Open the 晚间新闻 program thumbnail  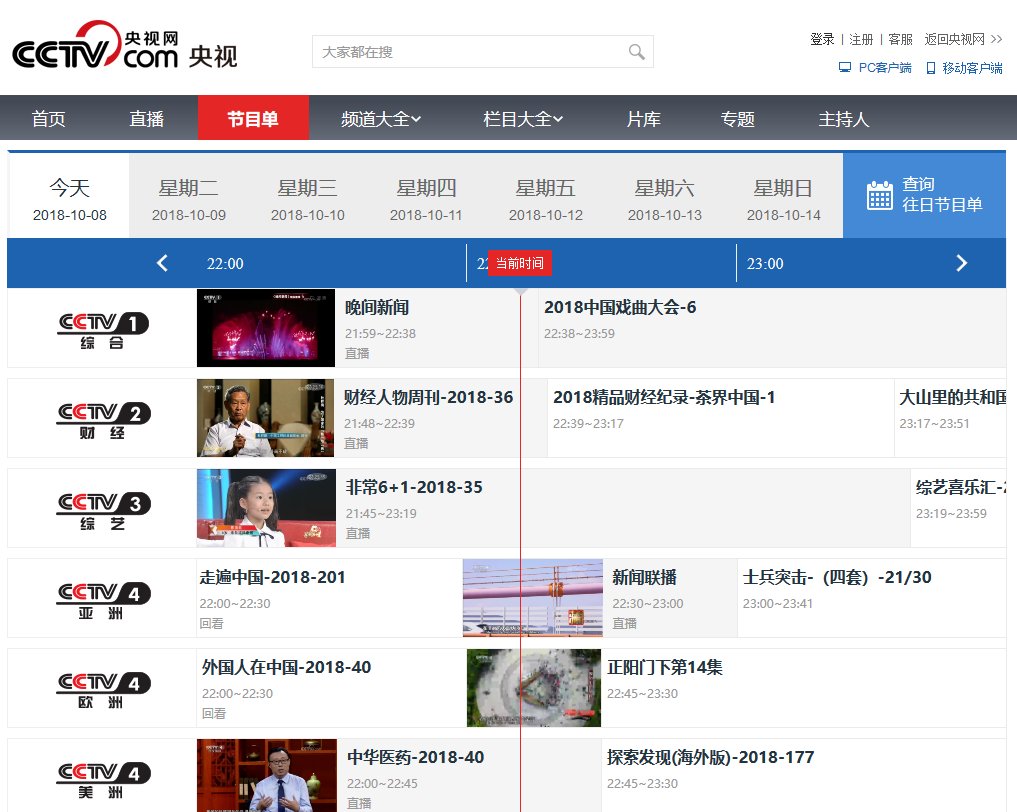[x=265, y=327]
